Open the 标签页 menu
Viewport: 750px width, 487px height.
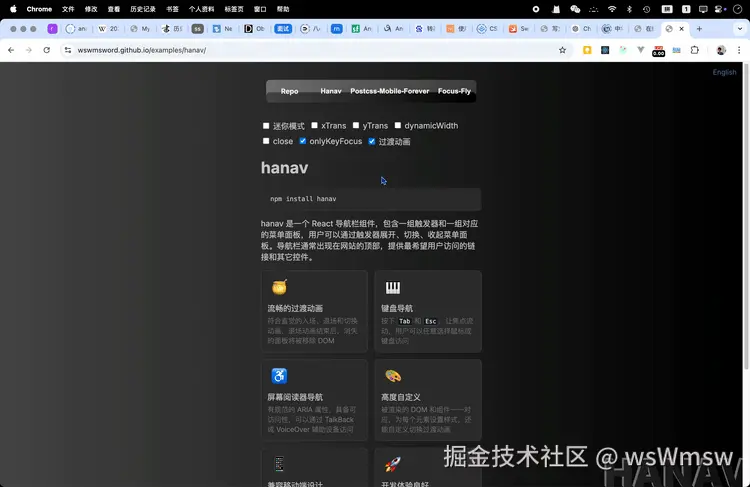tap(234, 9)
